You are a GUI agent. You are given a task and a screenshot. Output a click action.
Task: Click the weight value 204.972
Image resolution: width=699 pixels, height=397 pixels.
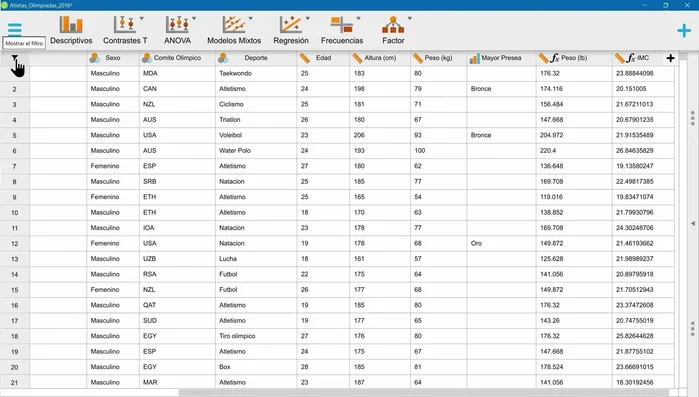574,135
